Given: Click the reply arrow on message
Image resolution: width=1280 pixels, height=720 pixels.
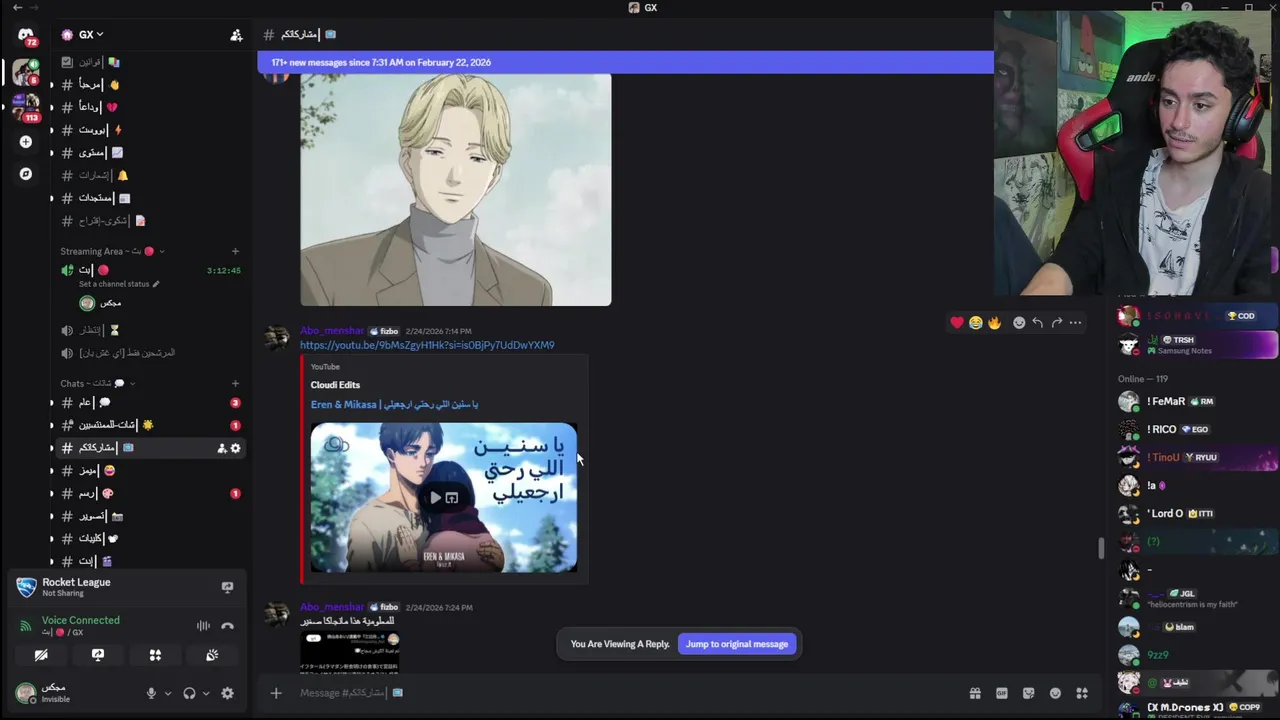Looking at the screenshot, I should 1037,322.
